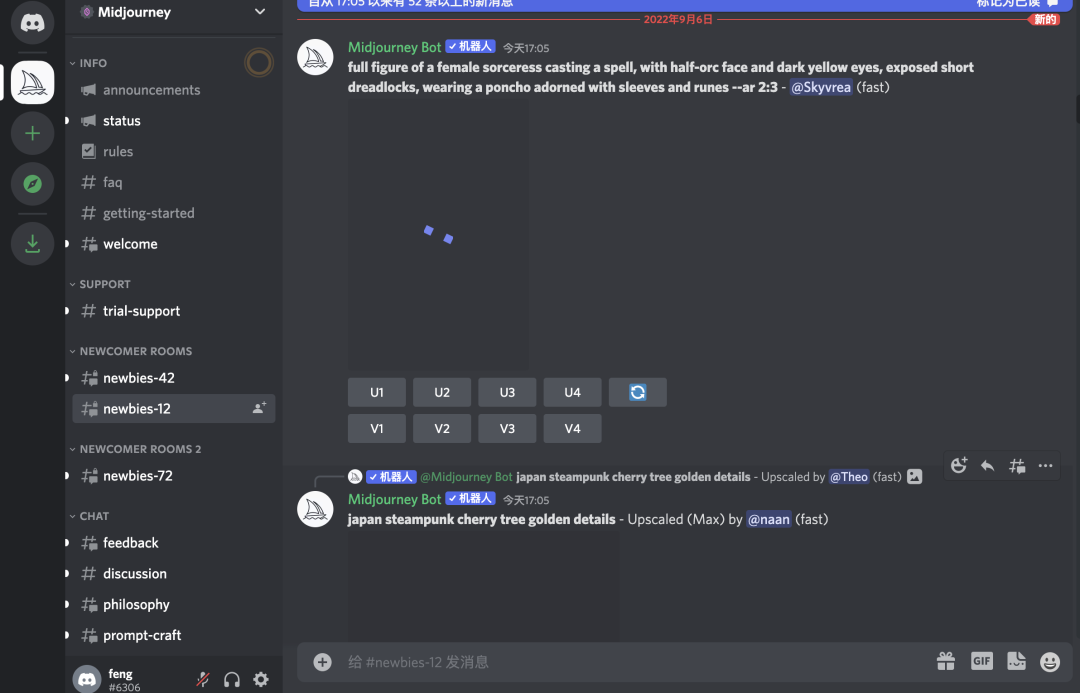
Task: Upscale image with U4 button
Action: pos(572,392)
